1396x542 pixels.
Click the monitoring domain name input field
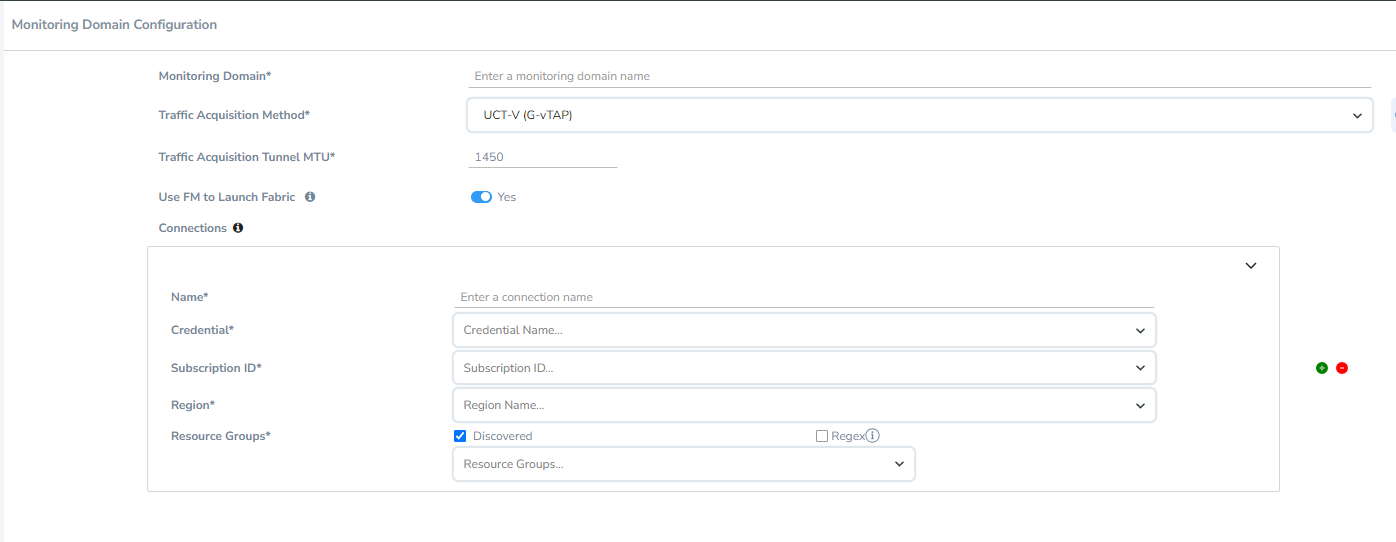coord(919,76)
